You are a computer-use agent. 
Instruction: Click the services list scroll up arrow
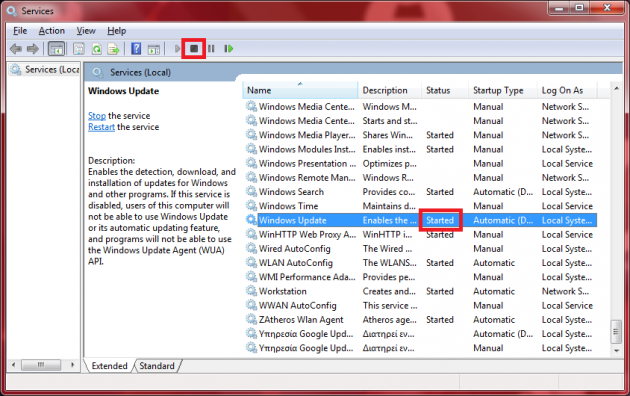[x=616, y=88]
